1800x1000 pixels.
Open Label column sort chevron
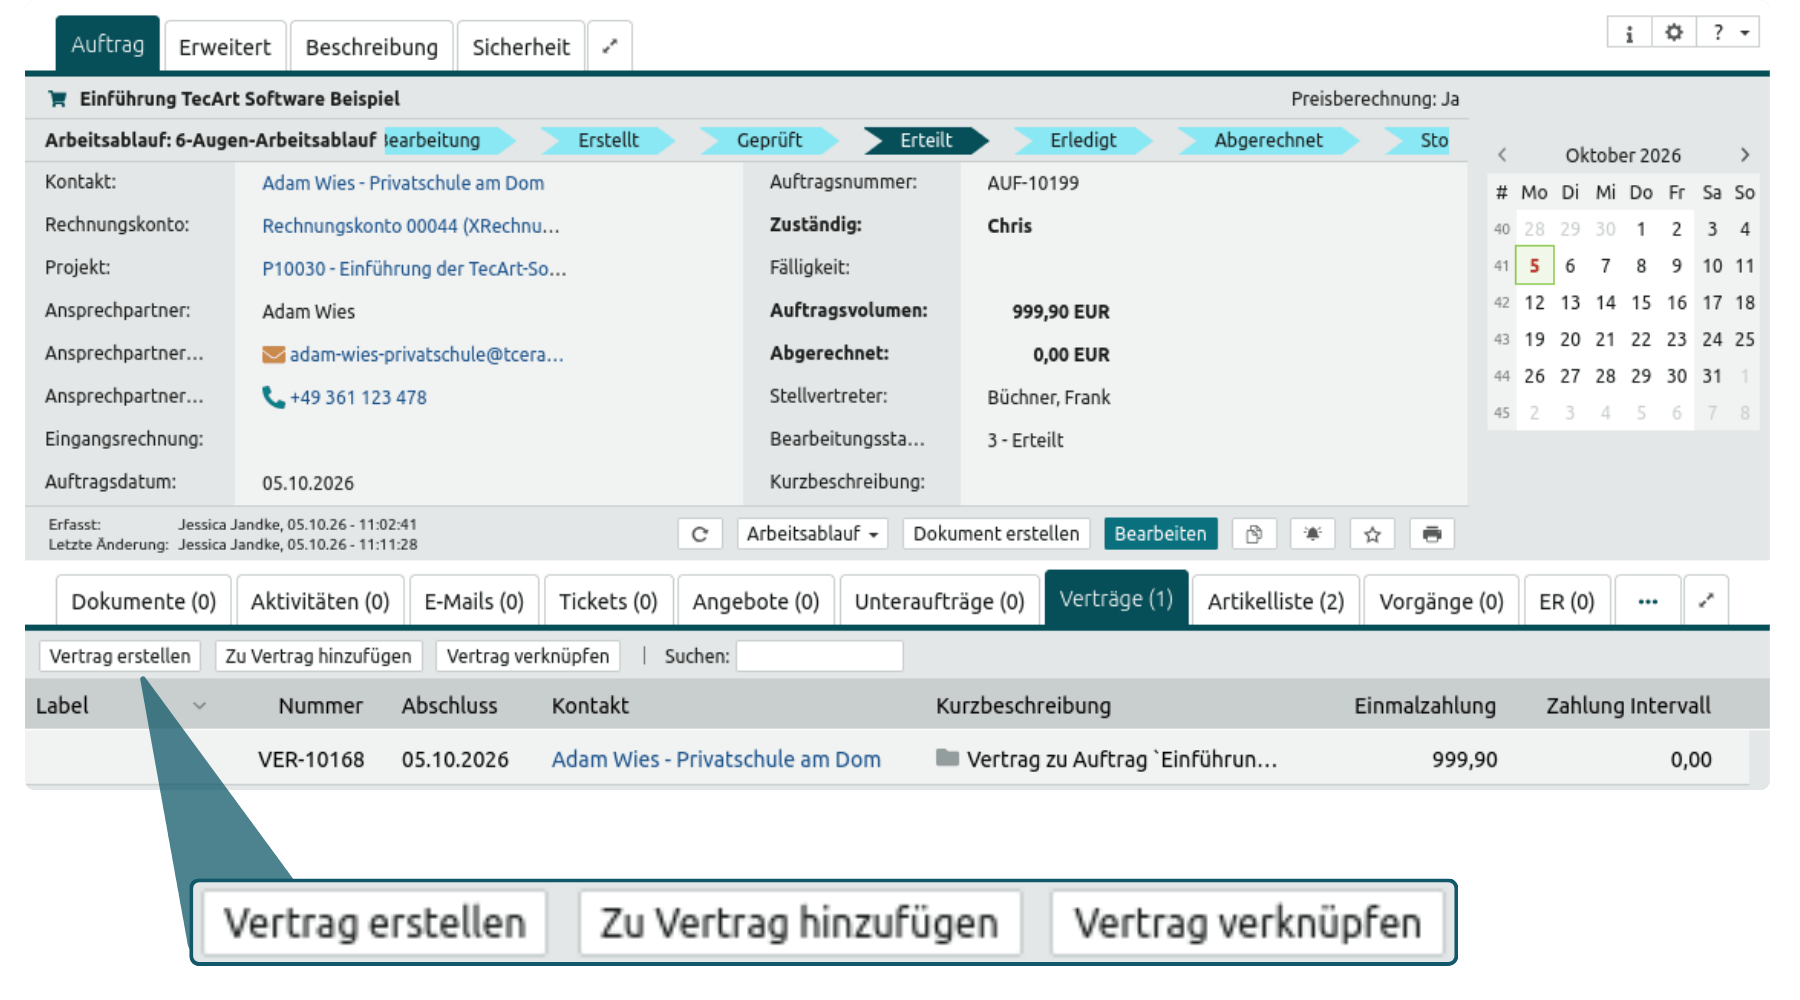[199, 706]
